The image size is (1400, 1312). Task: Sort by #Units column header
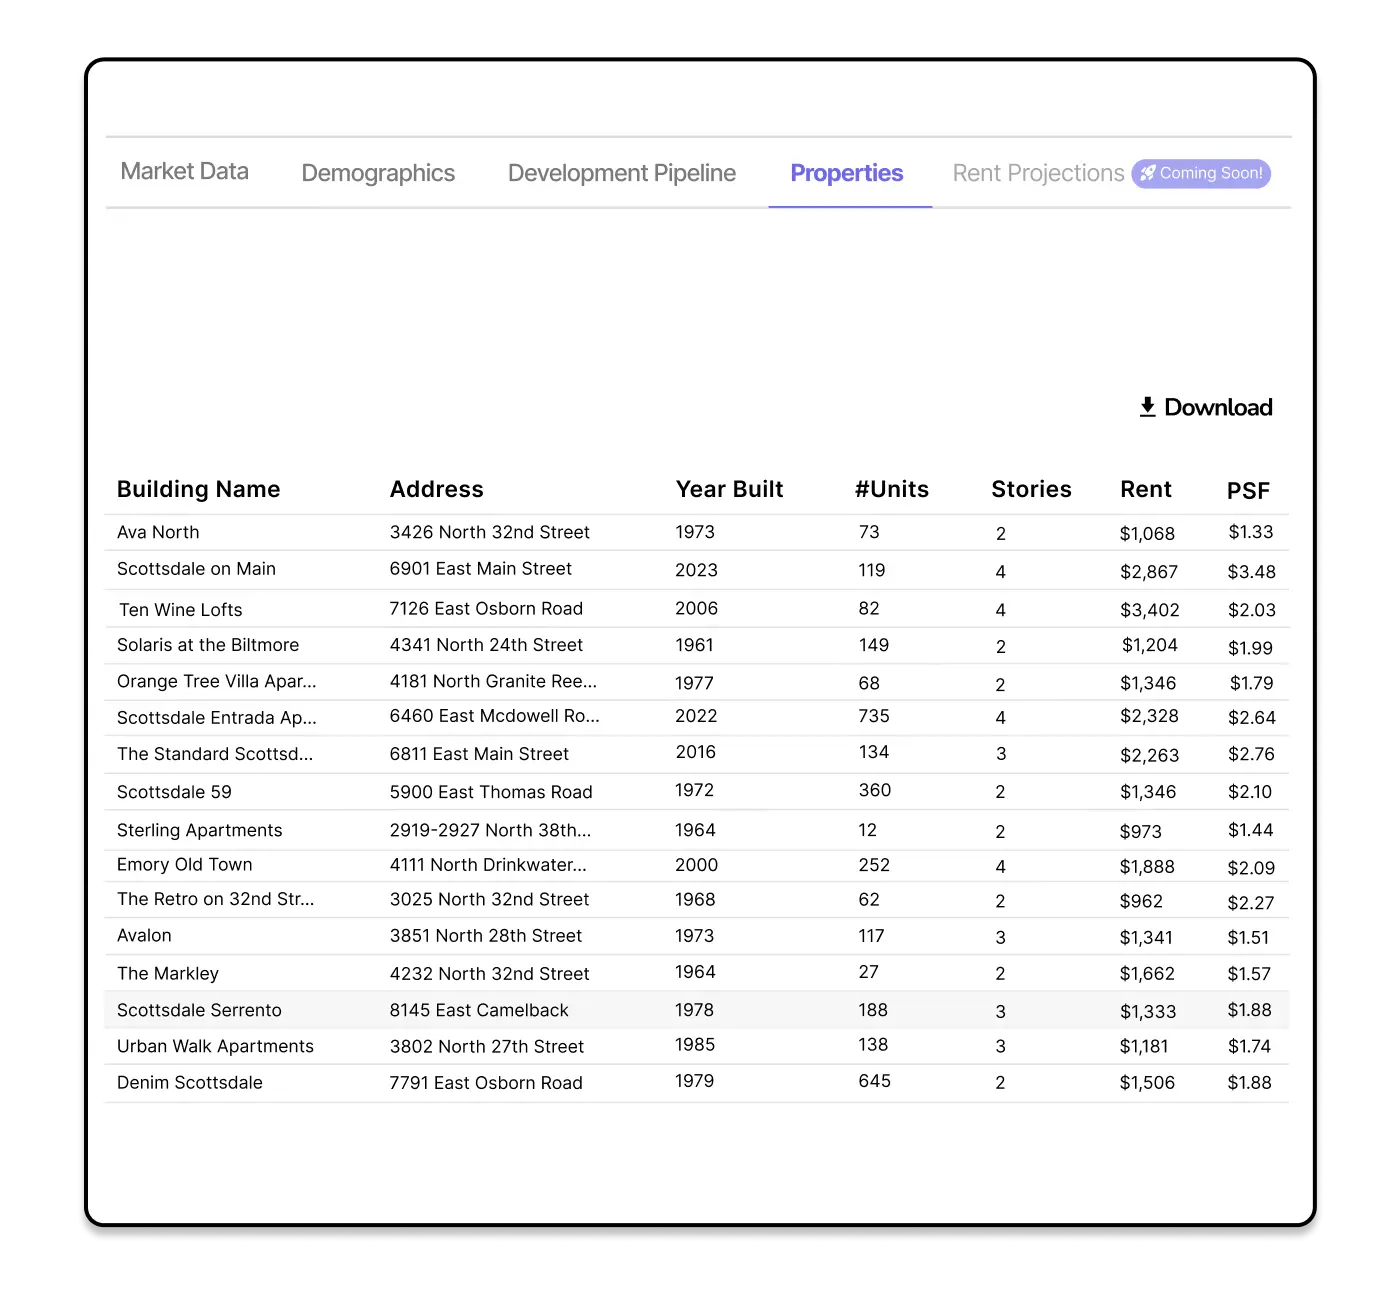[x=892, y=489]
